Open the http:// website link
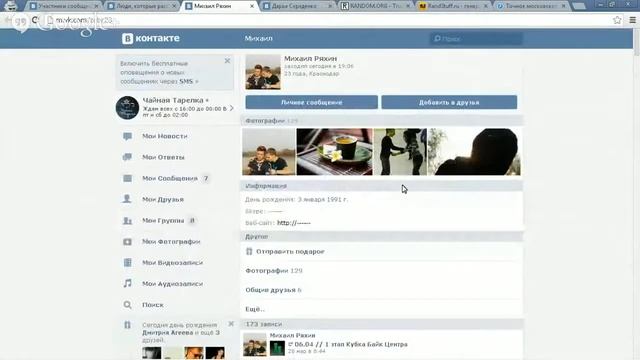 (294, 223)
